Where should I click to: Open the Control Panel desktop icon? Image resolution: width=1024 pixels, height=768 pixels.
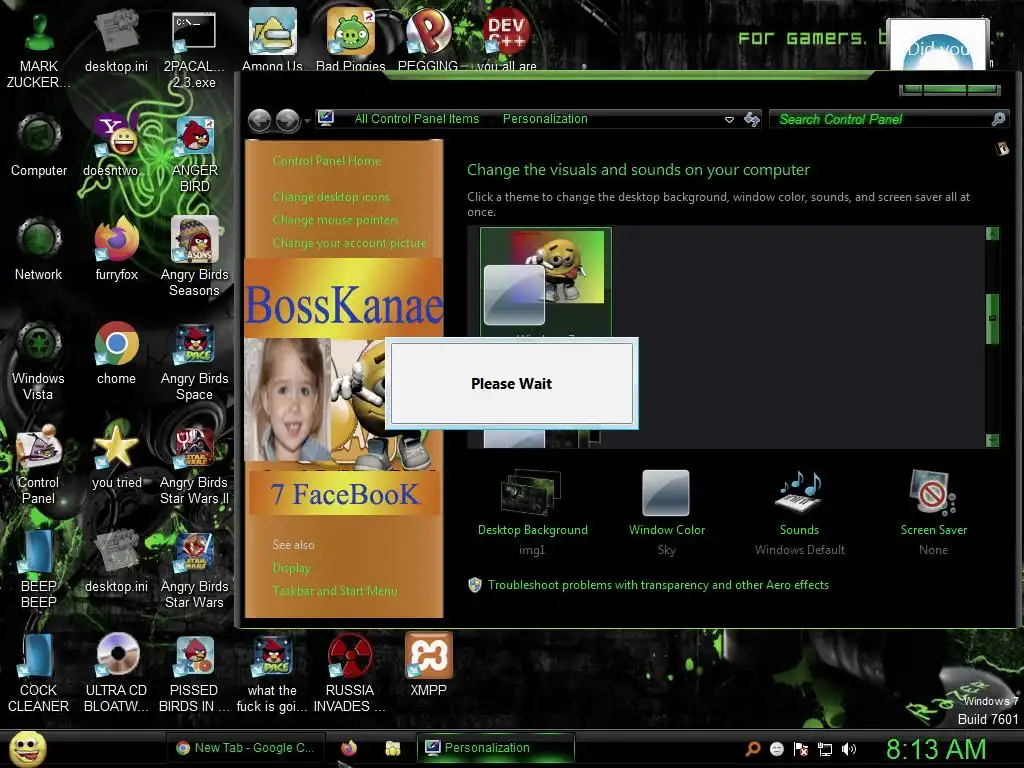click(39, 465)
